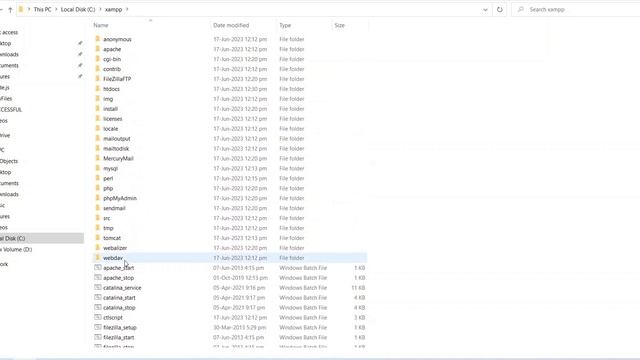The height and width of the screenshot is (360, 640).
Task: Select the phpMyAdmin folder icon
Action: [x=98, y=198]
